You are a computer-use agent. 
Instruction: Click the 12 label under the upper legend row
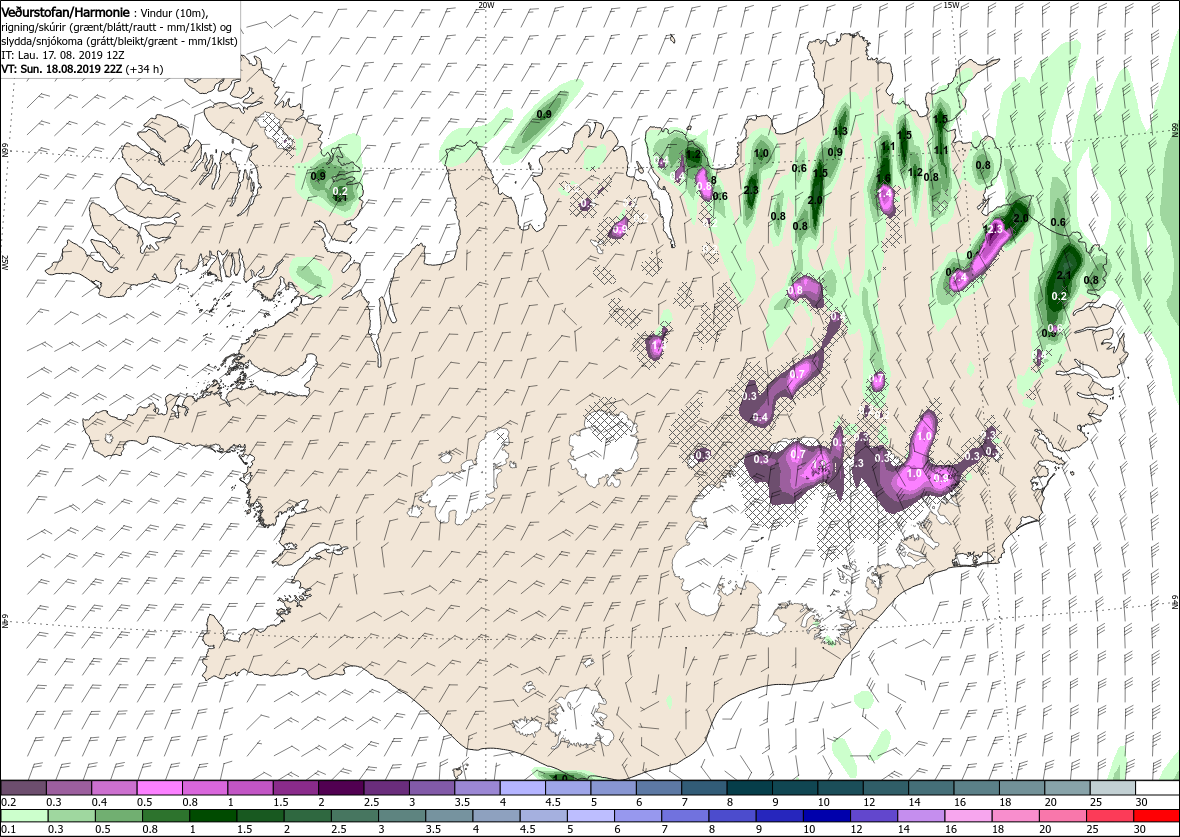click(x=869, y=802)
